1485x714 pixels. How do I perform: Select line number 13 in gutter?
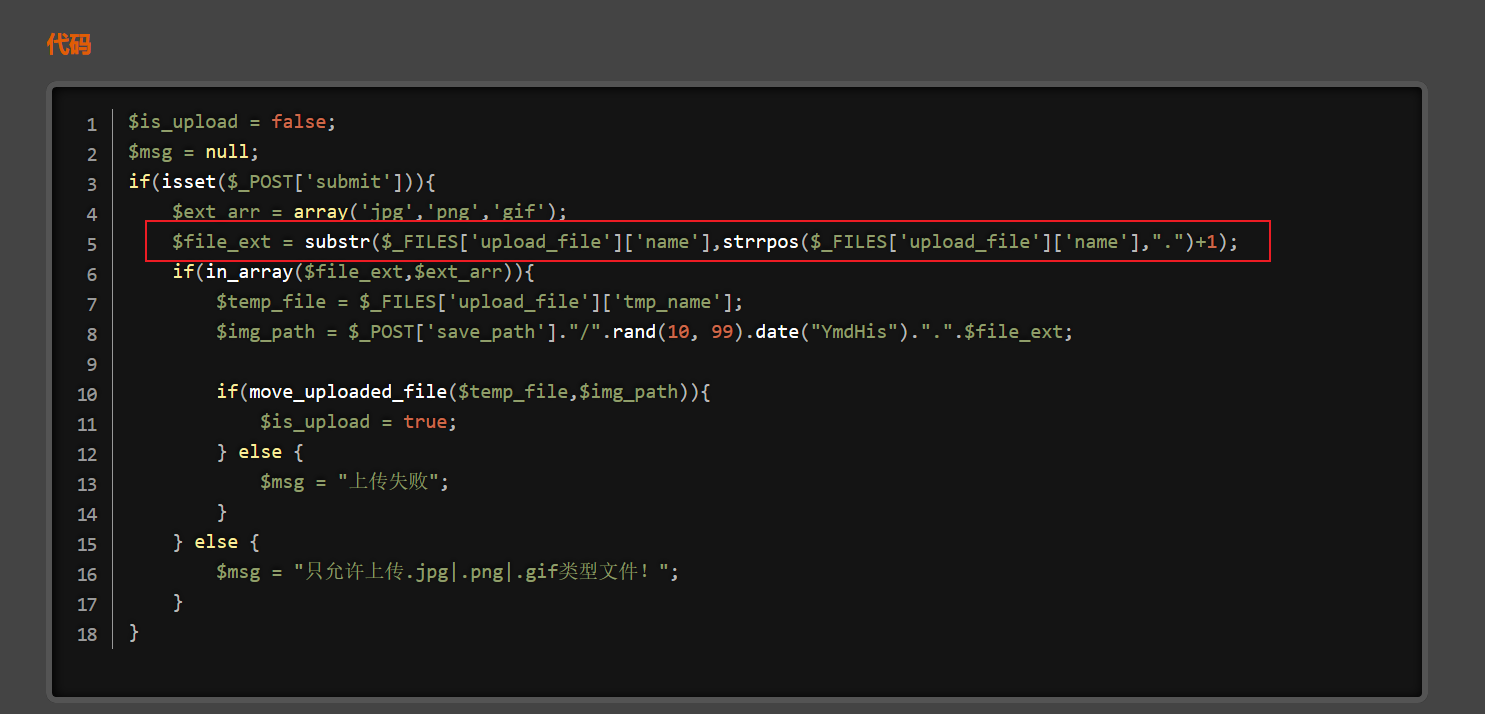point(87,484)
